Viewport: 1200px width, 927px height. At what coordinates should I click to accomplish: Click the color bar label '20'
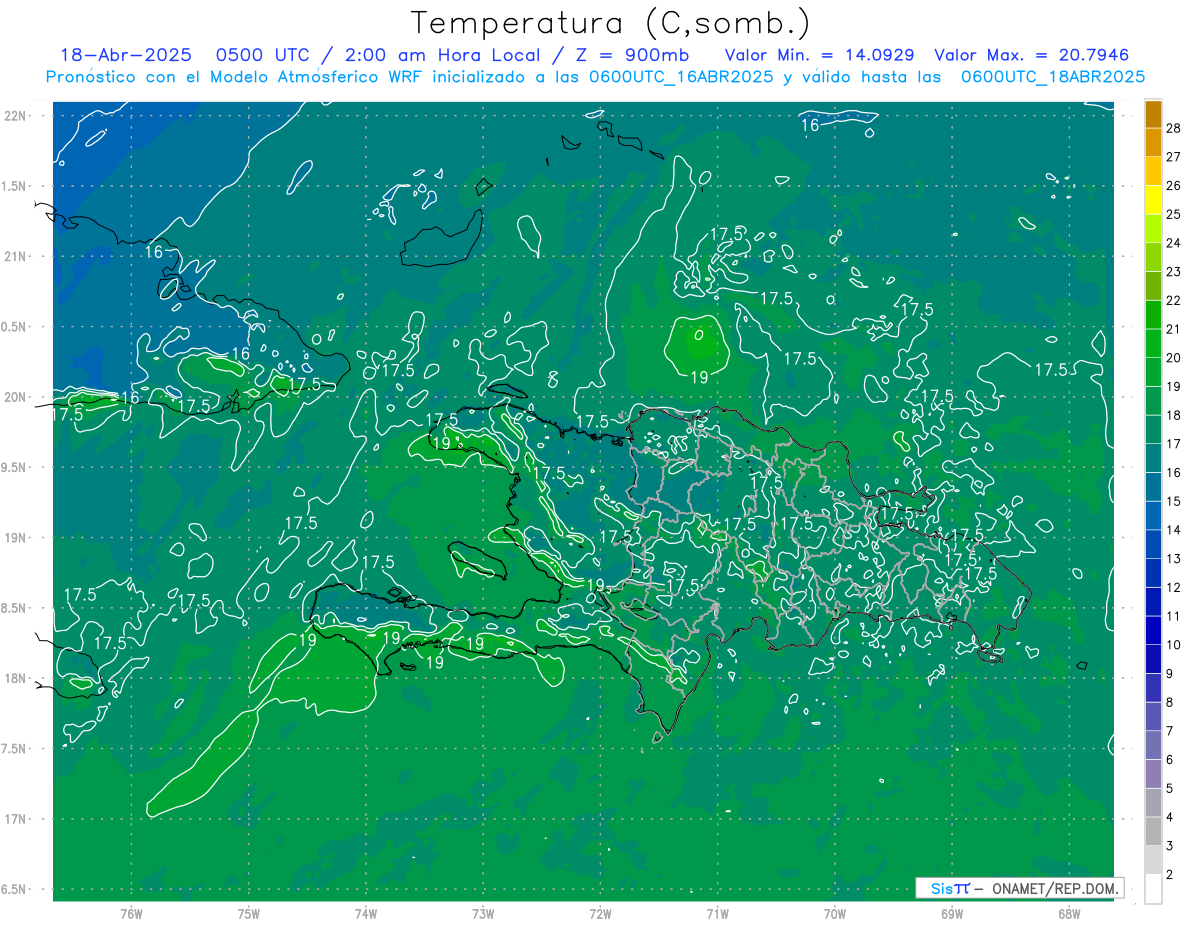(1174, 358)
